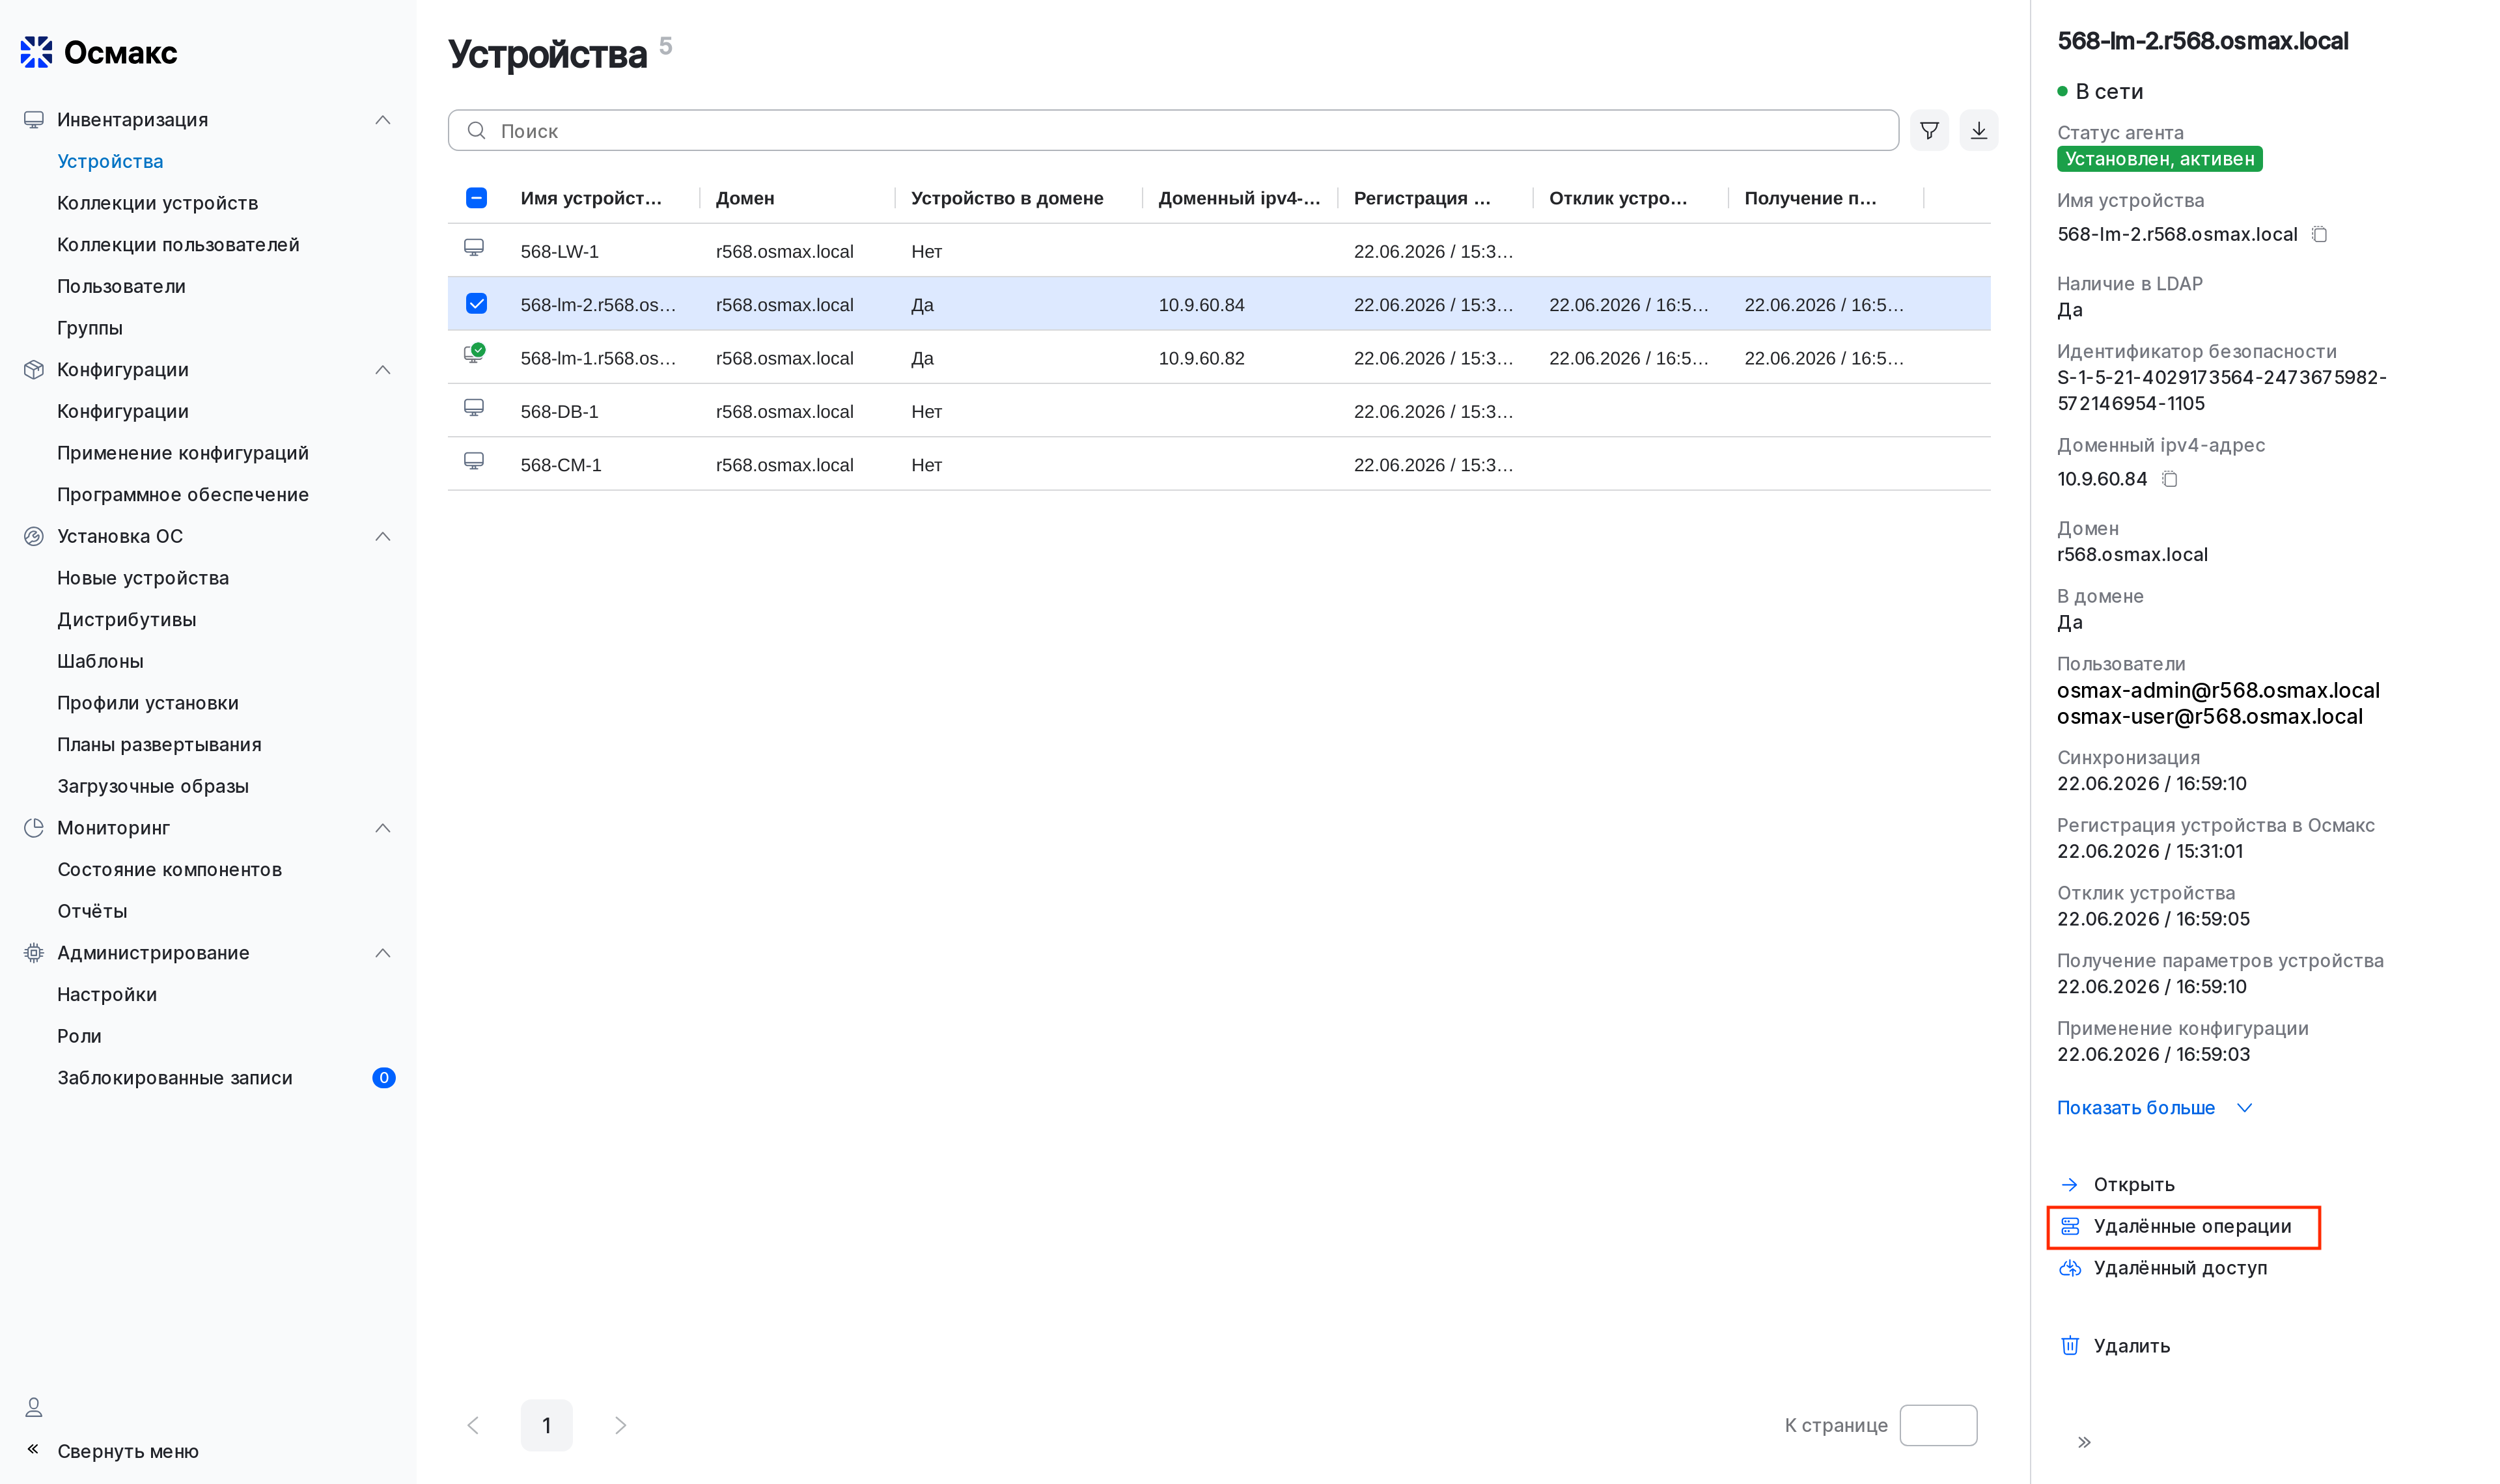Sort by Домен column header
Screen dimensions: 2500x1484
(745, 198)
